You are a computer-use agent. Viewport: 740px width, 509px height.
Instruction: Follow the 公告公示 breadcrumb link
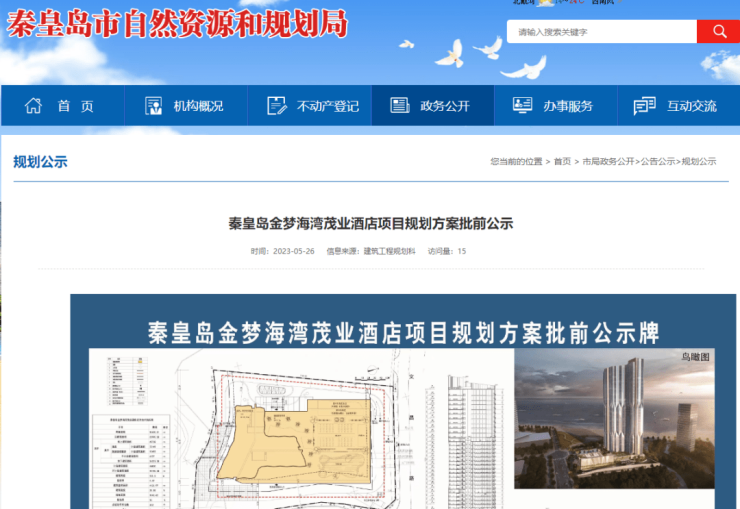[657, 161]
